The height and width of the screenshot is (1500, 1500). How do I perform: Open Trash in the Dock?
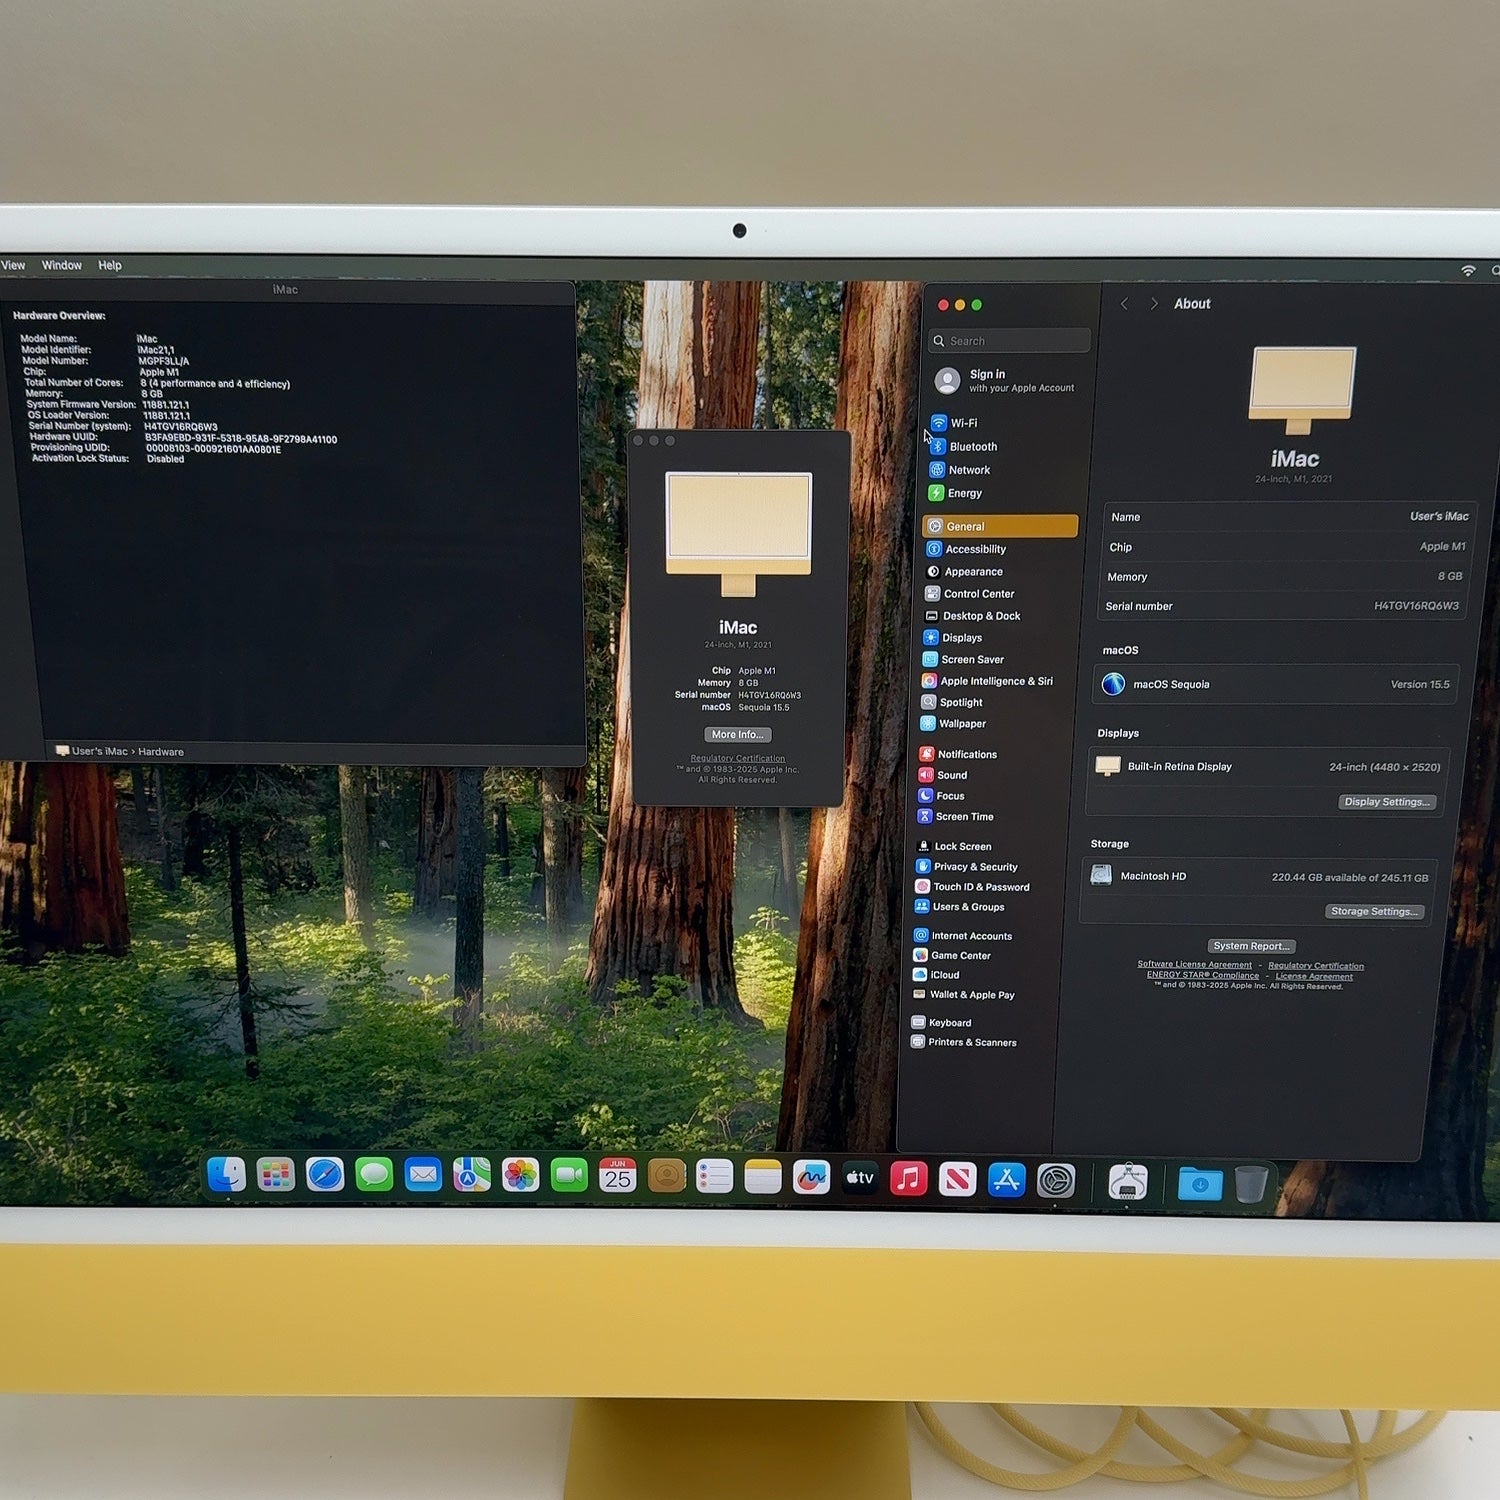pyautogui.click(x=1250, y=1185)
